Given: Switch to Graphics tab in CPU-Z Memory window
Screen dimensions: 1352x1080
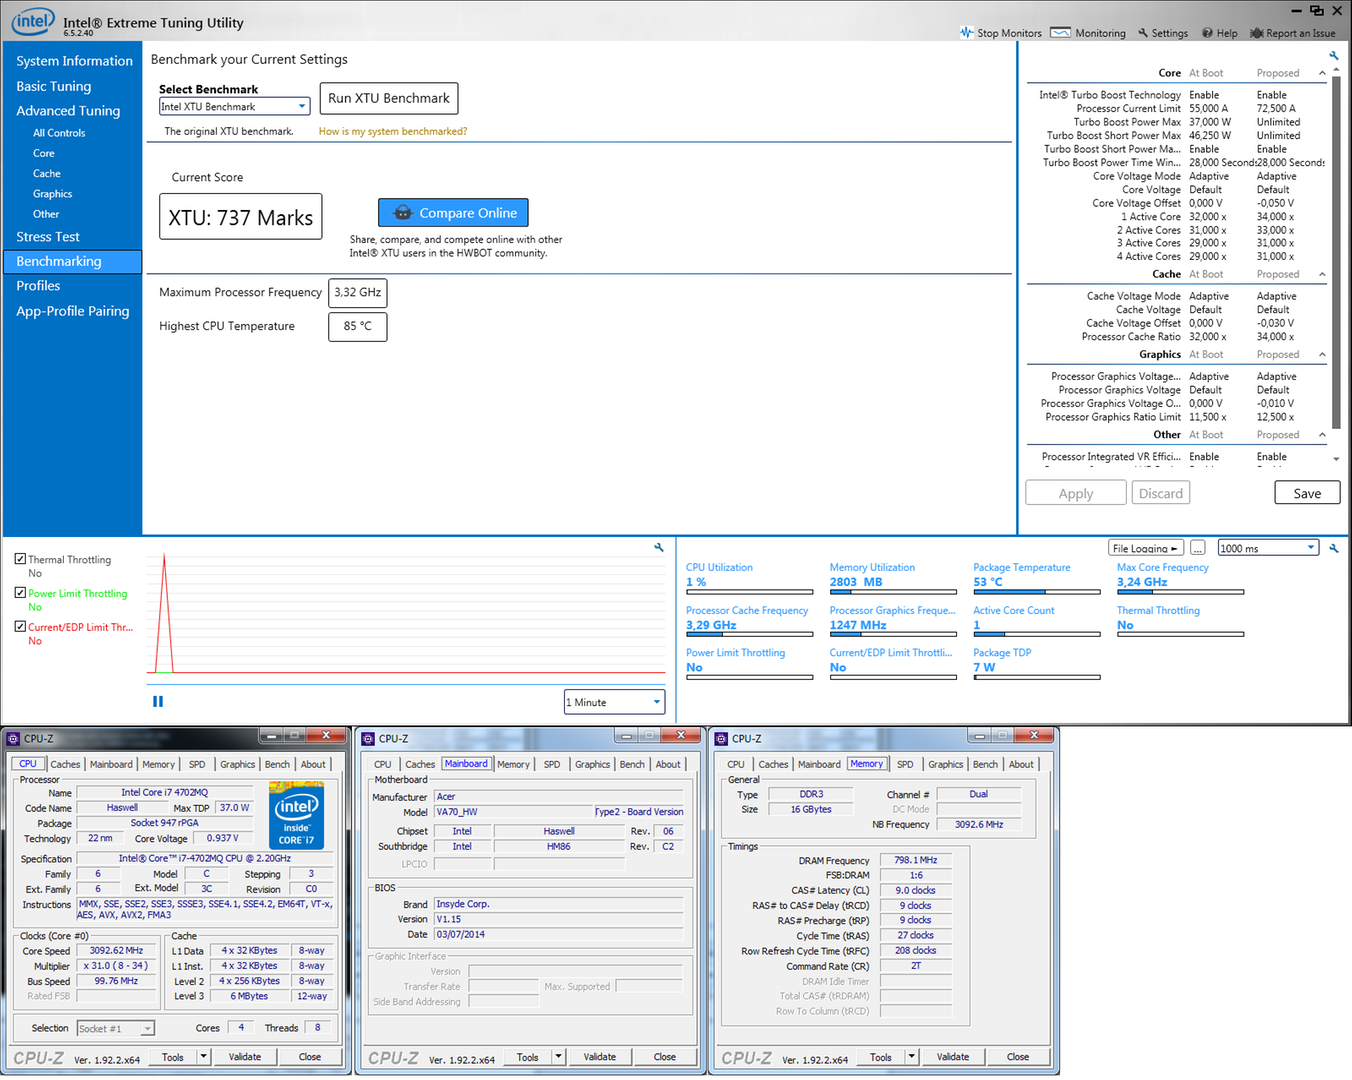Looking at the screenshot, I should (x=945, y=764).
